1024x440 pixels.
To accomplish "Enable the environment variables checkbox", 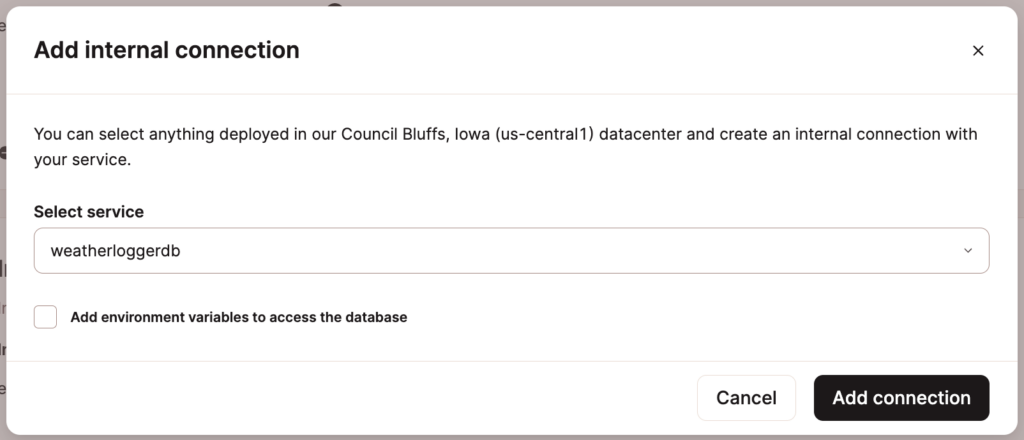I will 45,317.
